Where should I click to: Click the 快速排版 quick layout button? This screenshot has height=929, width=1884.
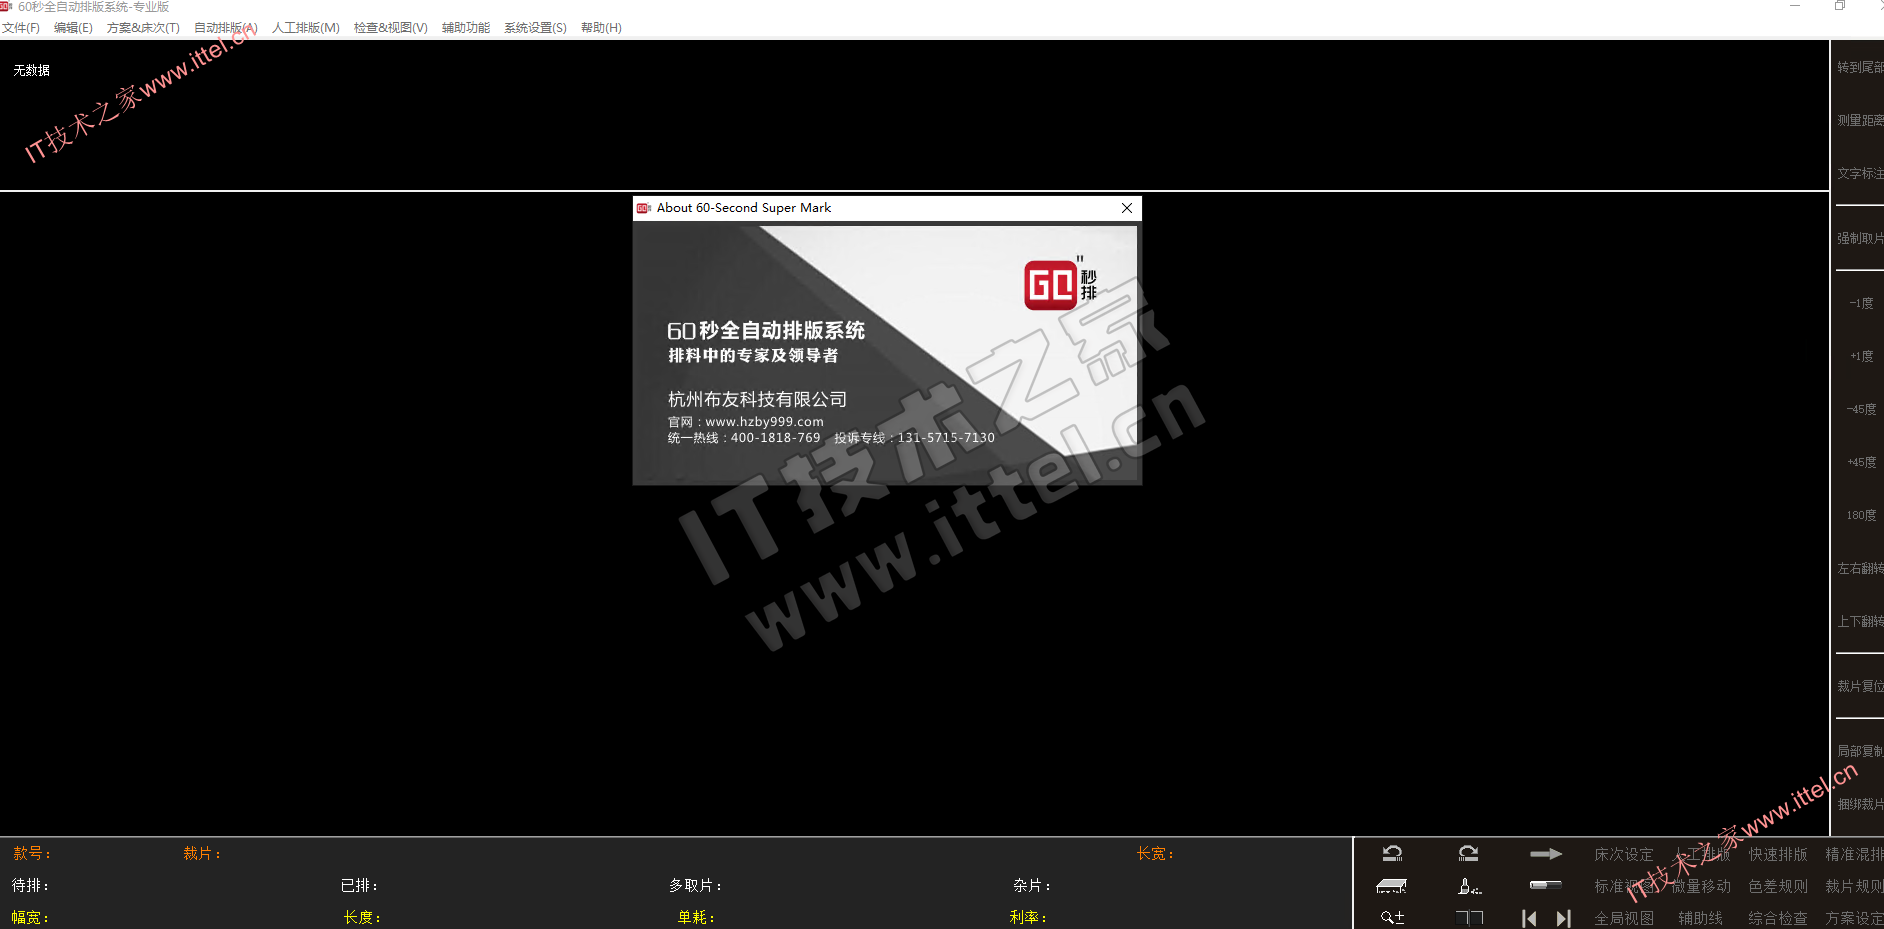(x=1778, y=854)
